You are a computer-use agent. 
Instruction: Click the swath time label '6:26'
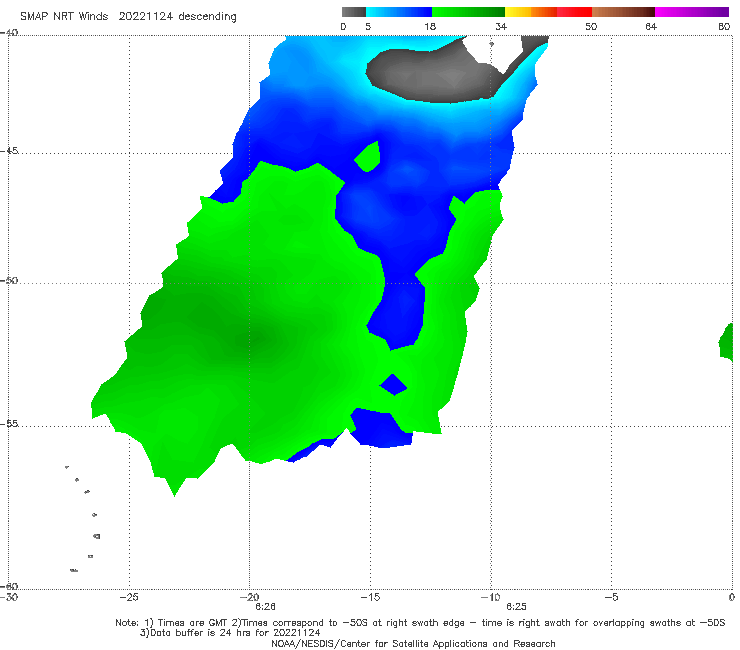(265, 607)
